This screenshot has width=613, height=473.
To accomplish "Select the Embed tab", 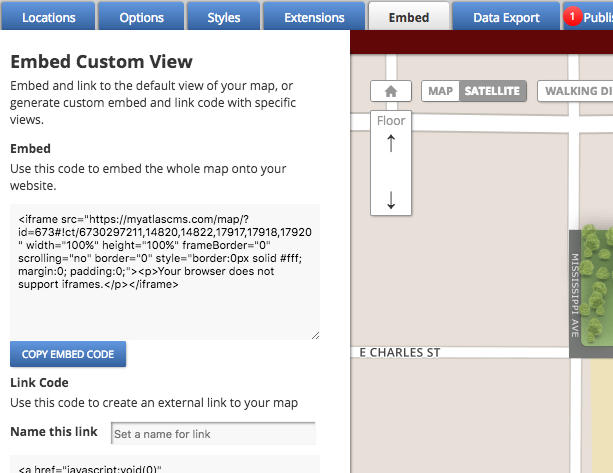I will click(x=409, y=17).
